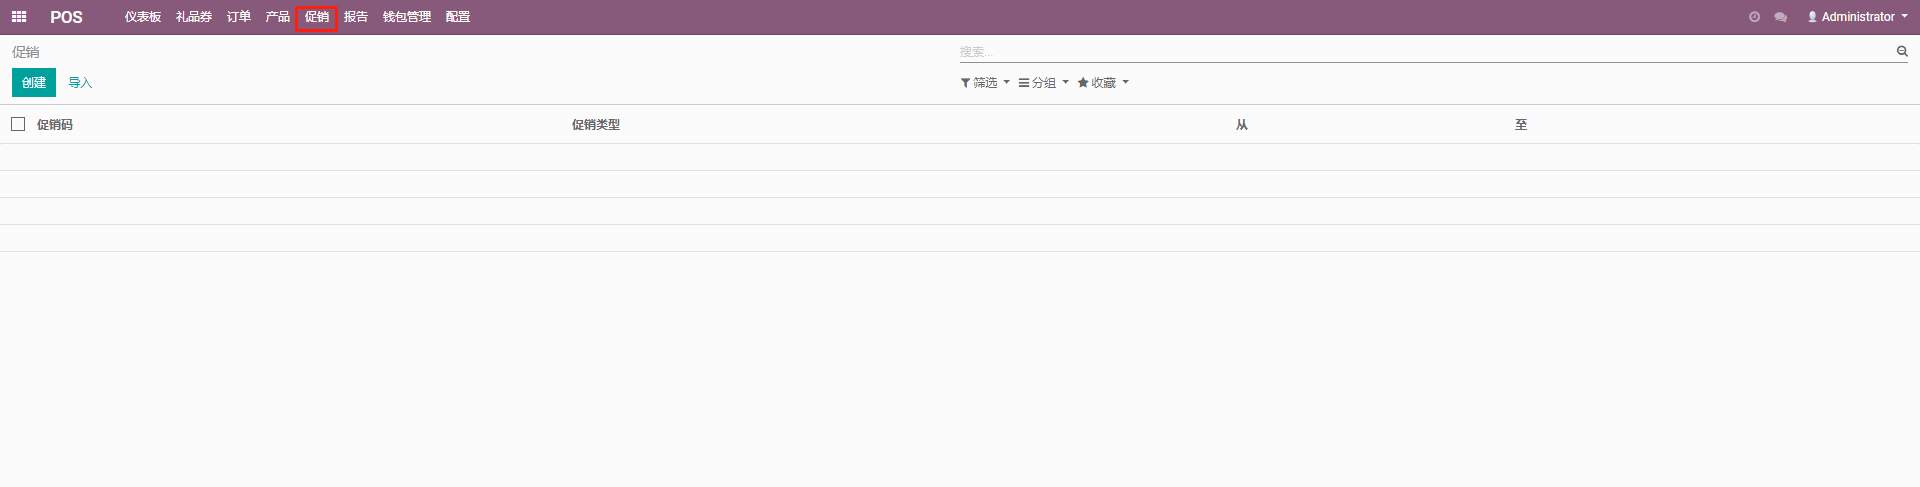Open the 配置 menu

458,17
